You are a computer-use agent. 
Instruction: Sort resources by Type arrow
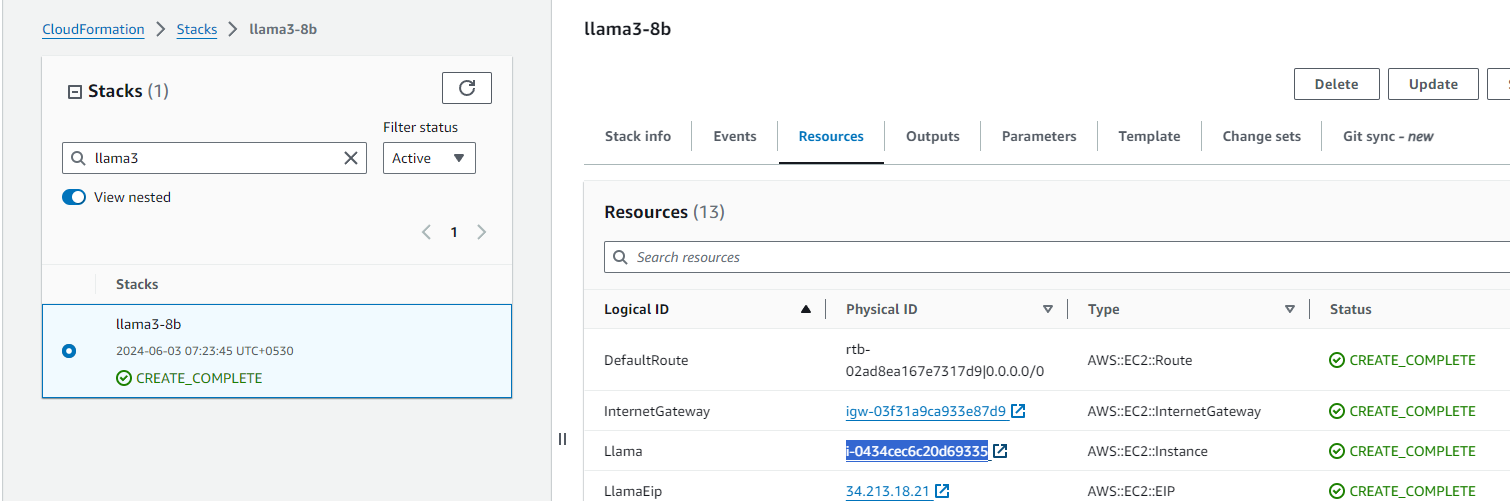1290,310
